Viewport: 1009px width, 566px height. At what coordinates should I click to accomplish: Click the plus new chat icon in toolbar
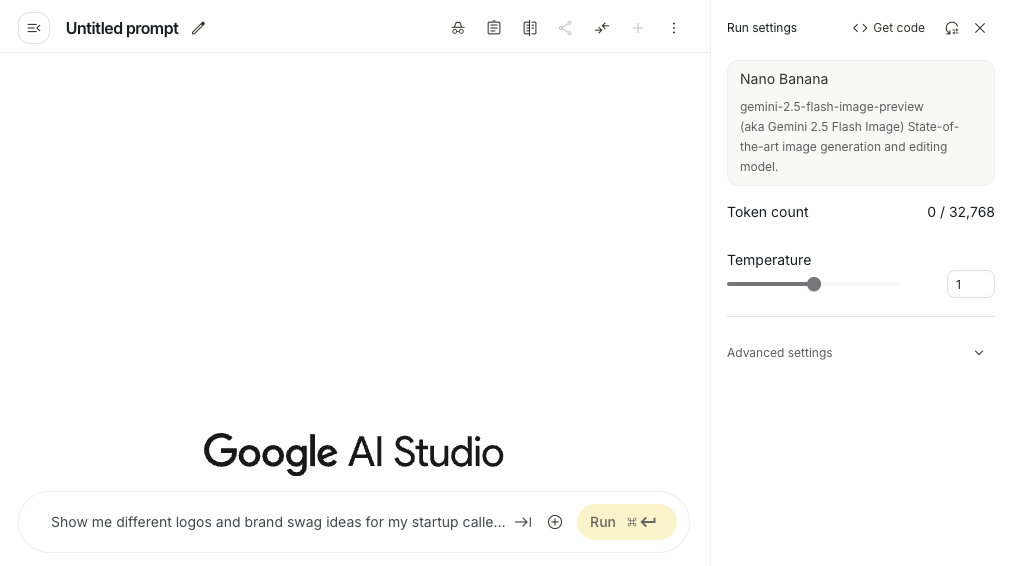pos(638,28)
